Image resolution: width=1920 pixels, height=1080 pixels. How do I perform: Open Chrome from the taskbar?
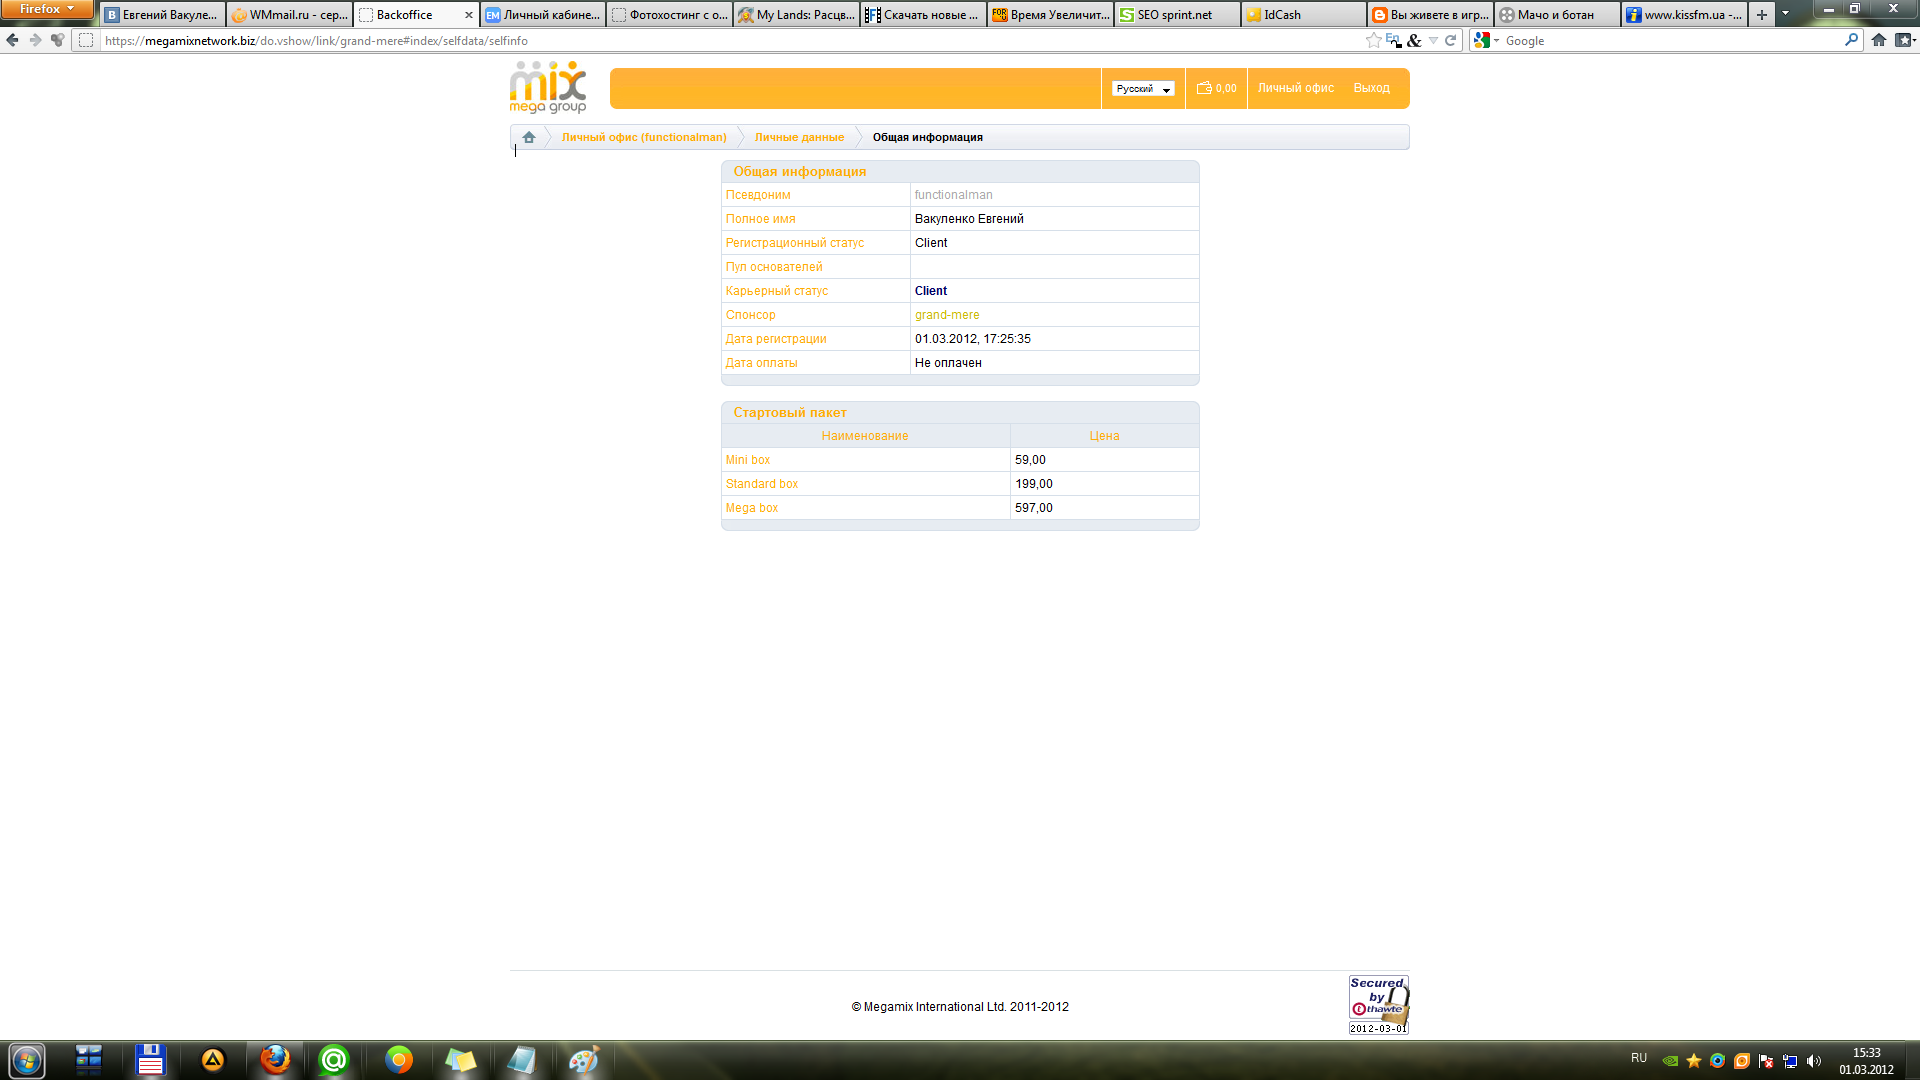tap(399, 1060)
